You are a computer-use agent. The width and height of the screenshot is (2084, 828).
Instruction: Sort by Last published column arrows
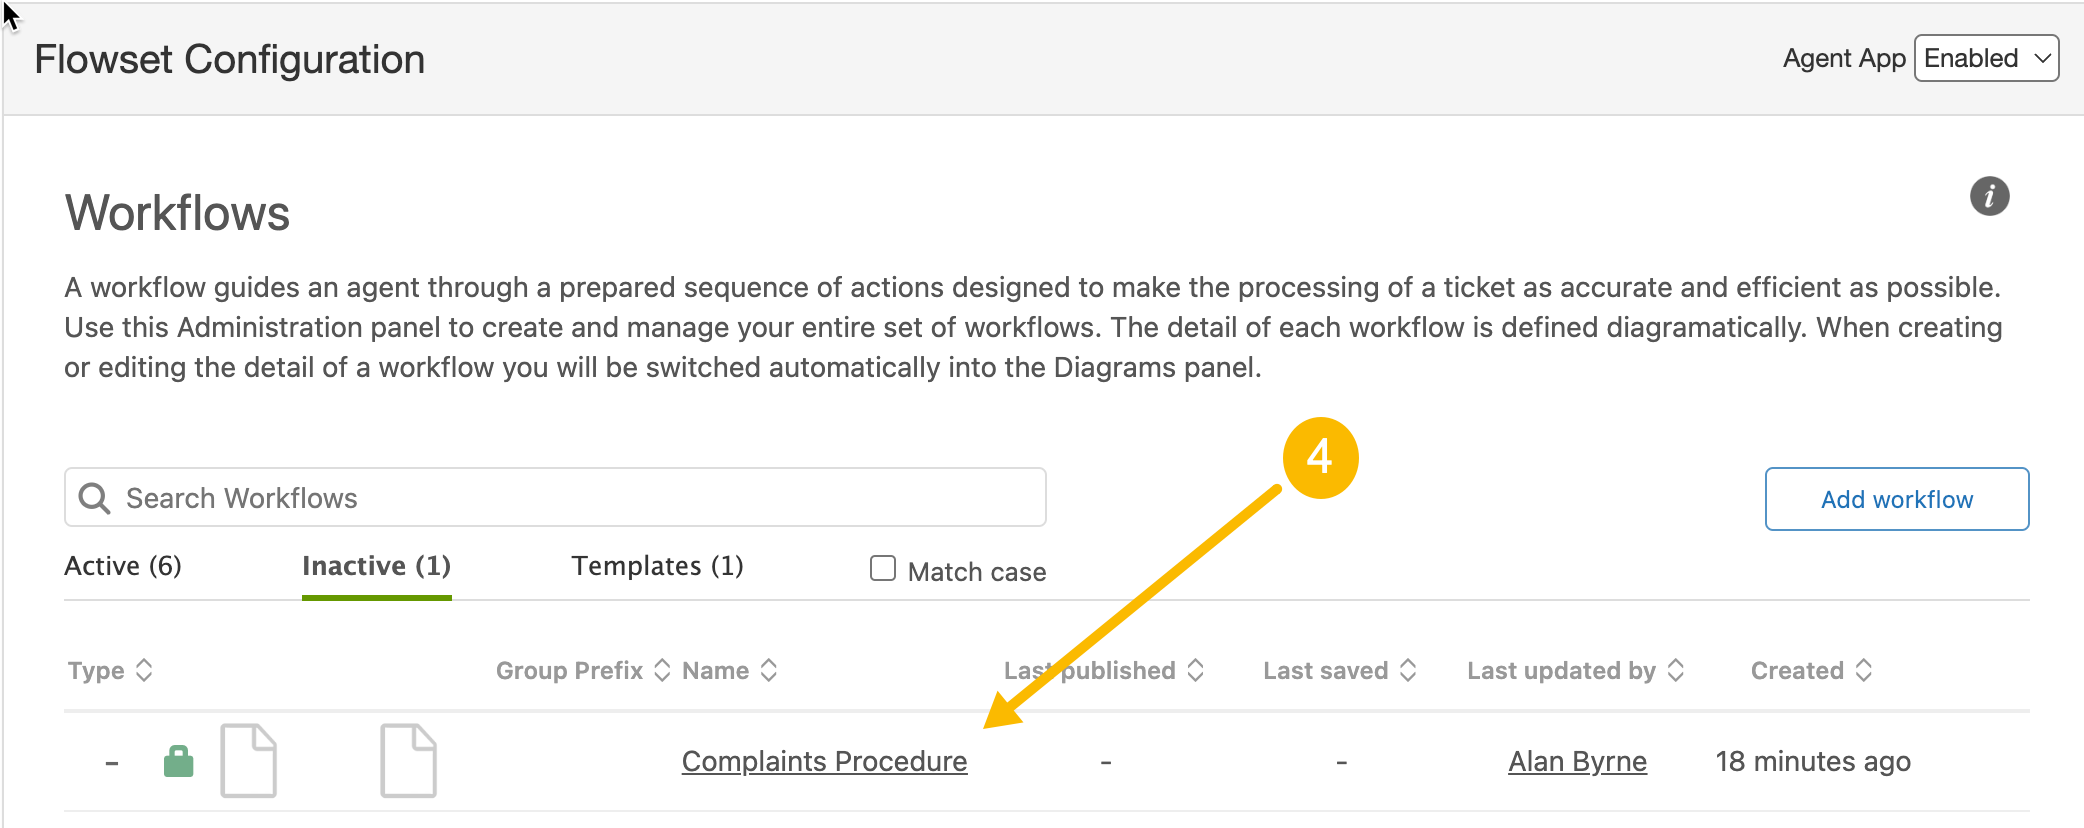click(1196, 670)
